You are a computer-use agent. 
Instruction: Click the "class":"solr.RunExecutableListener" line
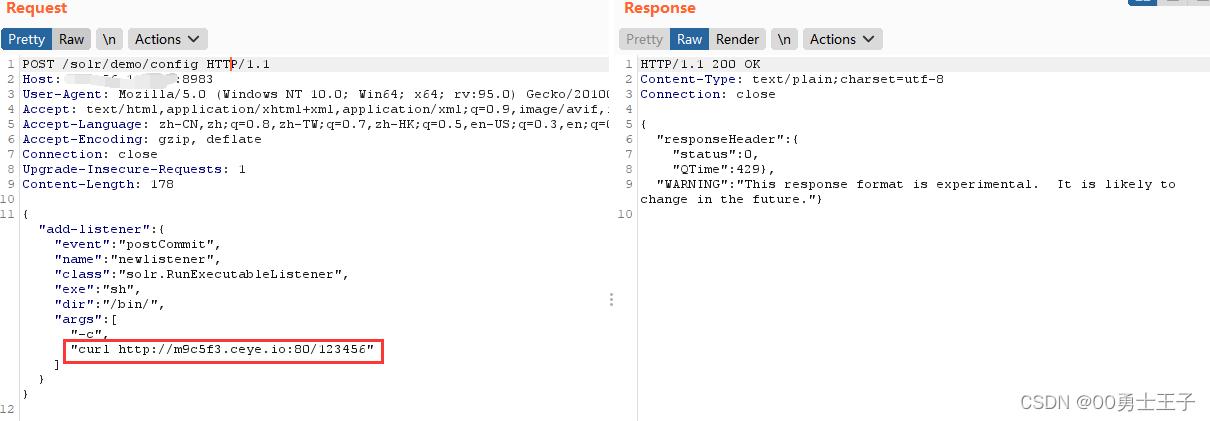pyautogui.click(x=201, y=274)
